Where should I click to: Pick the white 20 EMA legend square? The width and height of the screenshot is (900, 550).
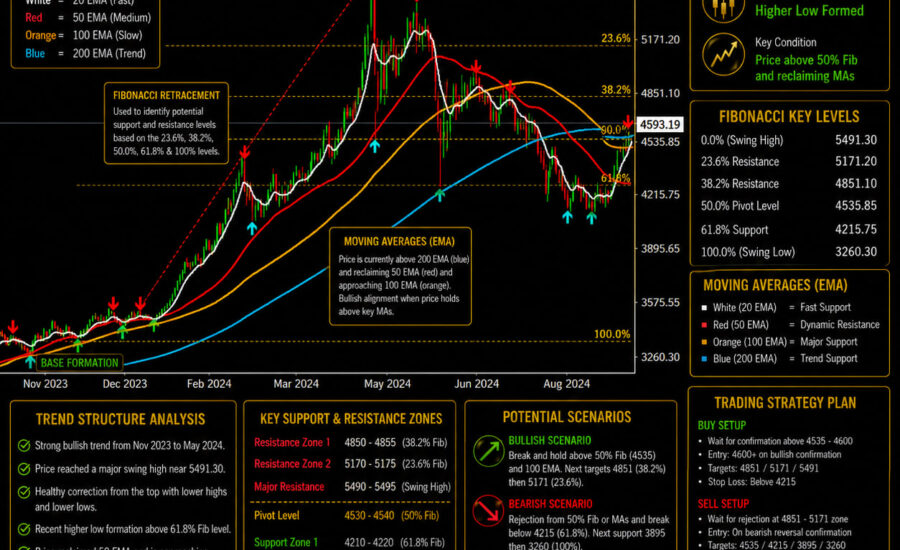704,308
